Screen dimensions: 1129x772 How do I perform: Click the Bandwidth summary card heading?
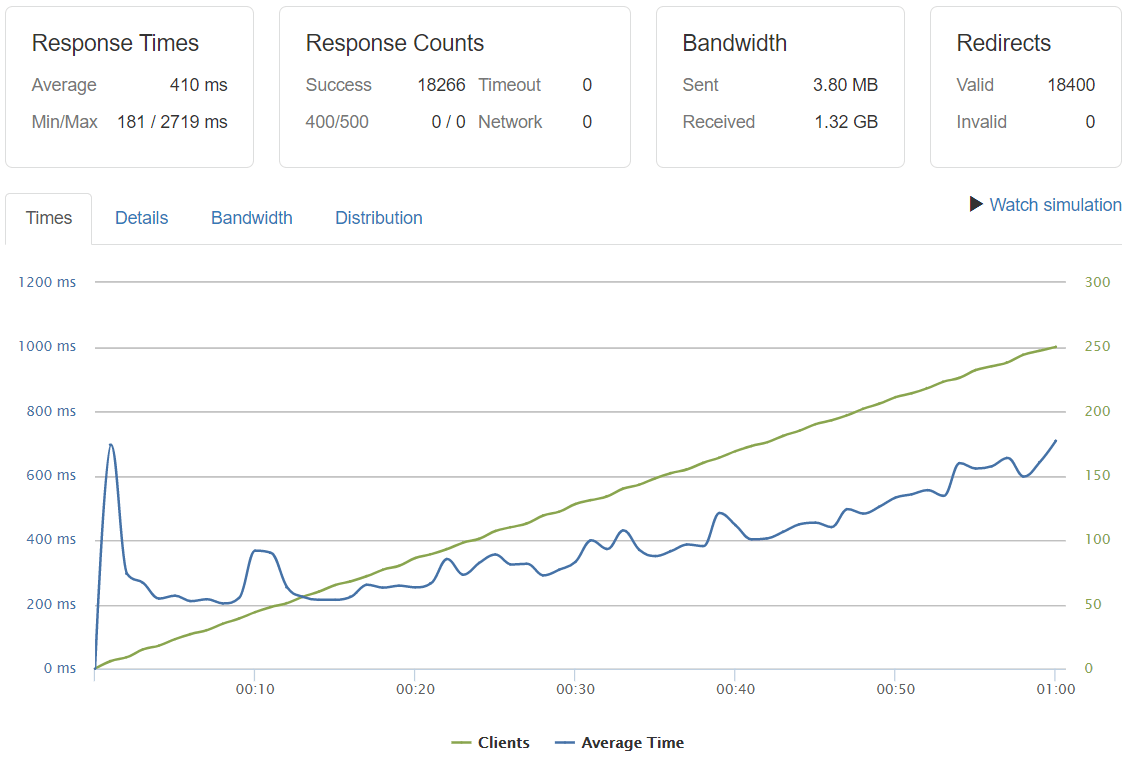coord(734,43)
